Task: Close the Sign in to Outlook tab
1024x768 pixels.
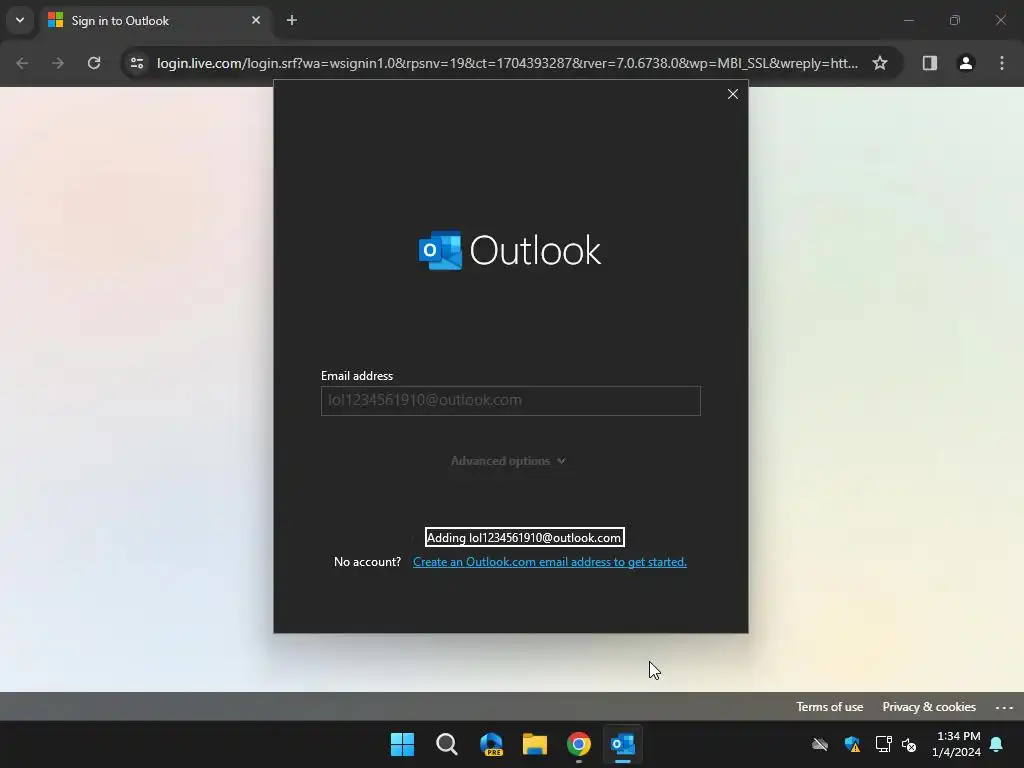Action: (x=256, y=21)
